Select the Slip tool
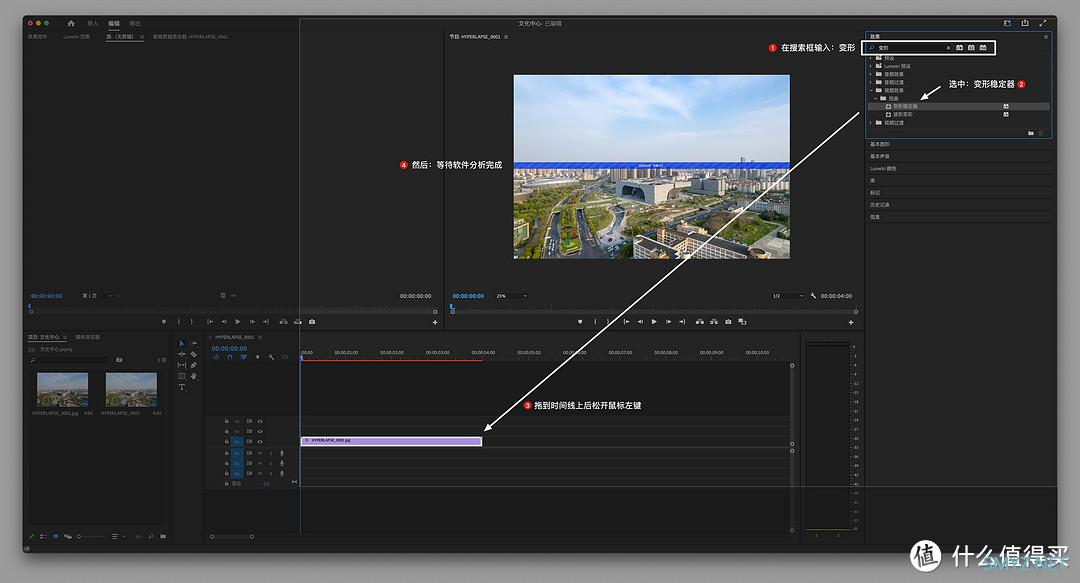 click(182, 365)
